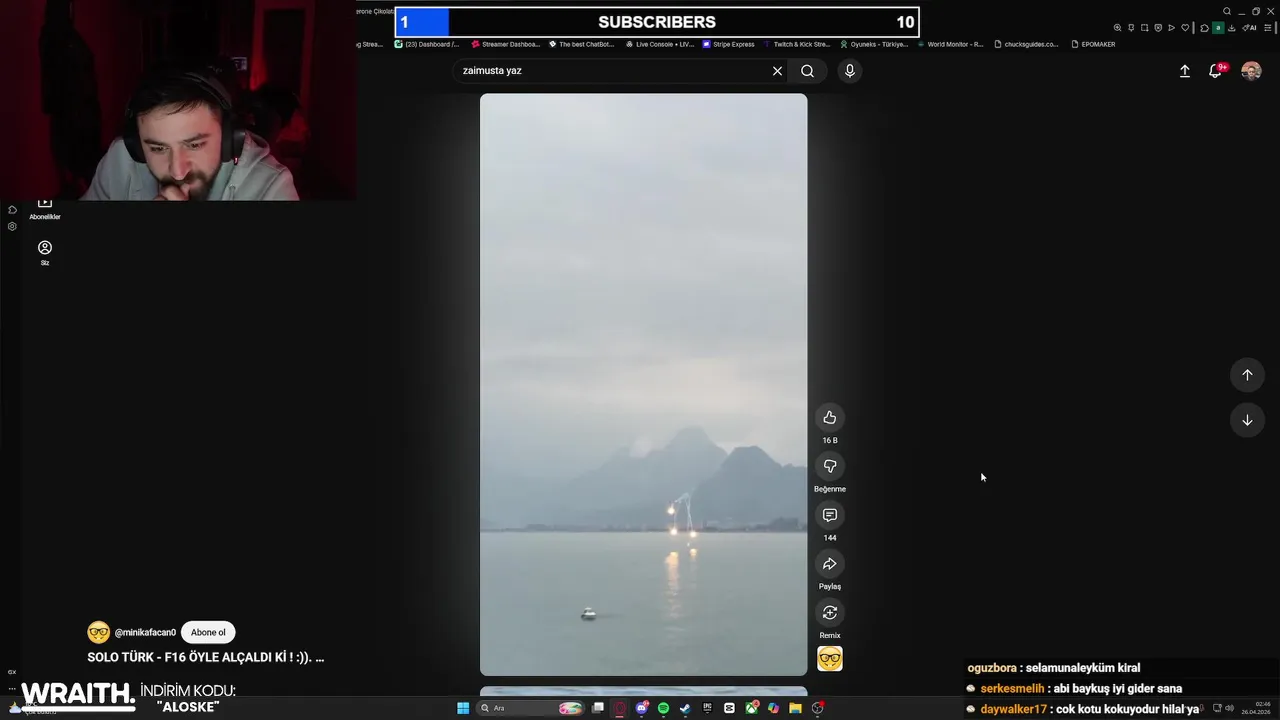
Task: Open Steam from the taskbar
Action: [685, 708]
